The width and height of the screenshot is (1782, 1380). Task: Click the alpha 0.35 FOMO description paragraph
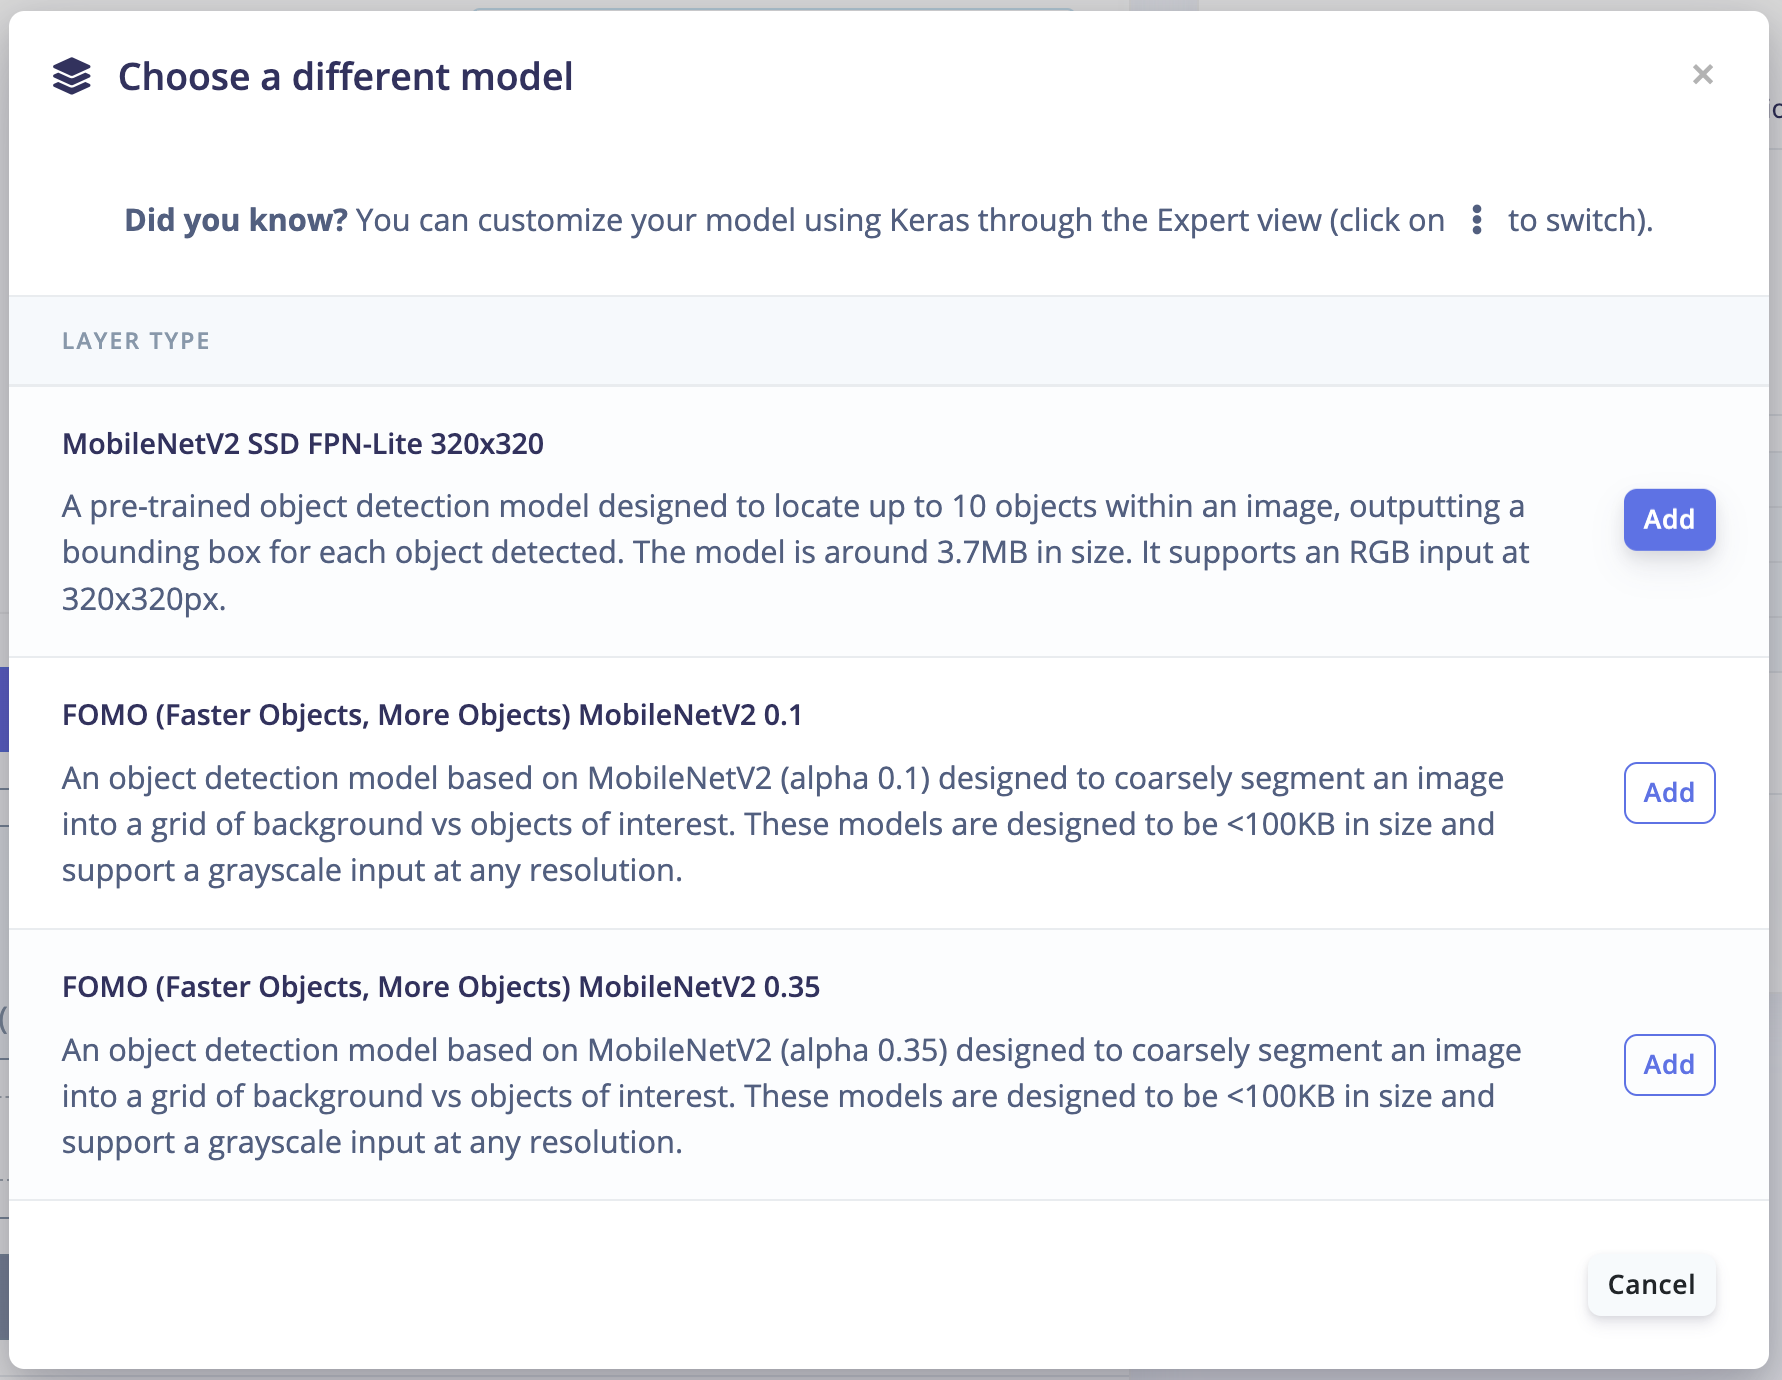(x=791, y=1097)
